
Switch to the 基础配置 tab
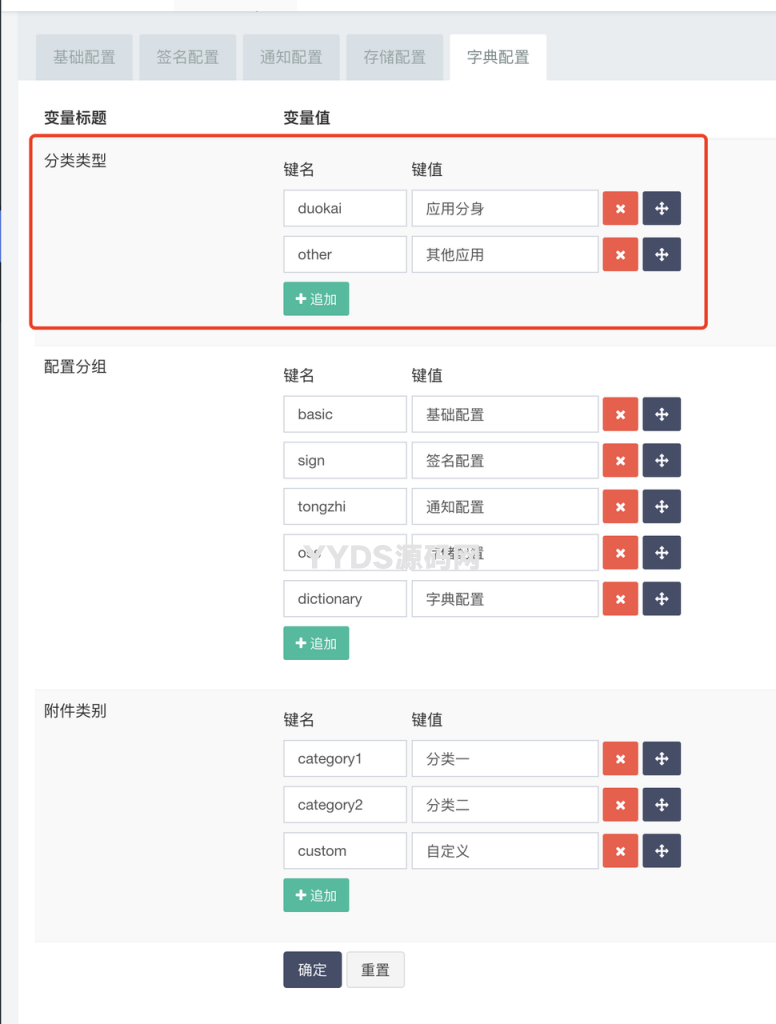click(84, 57)
